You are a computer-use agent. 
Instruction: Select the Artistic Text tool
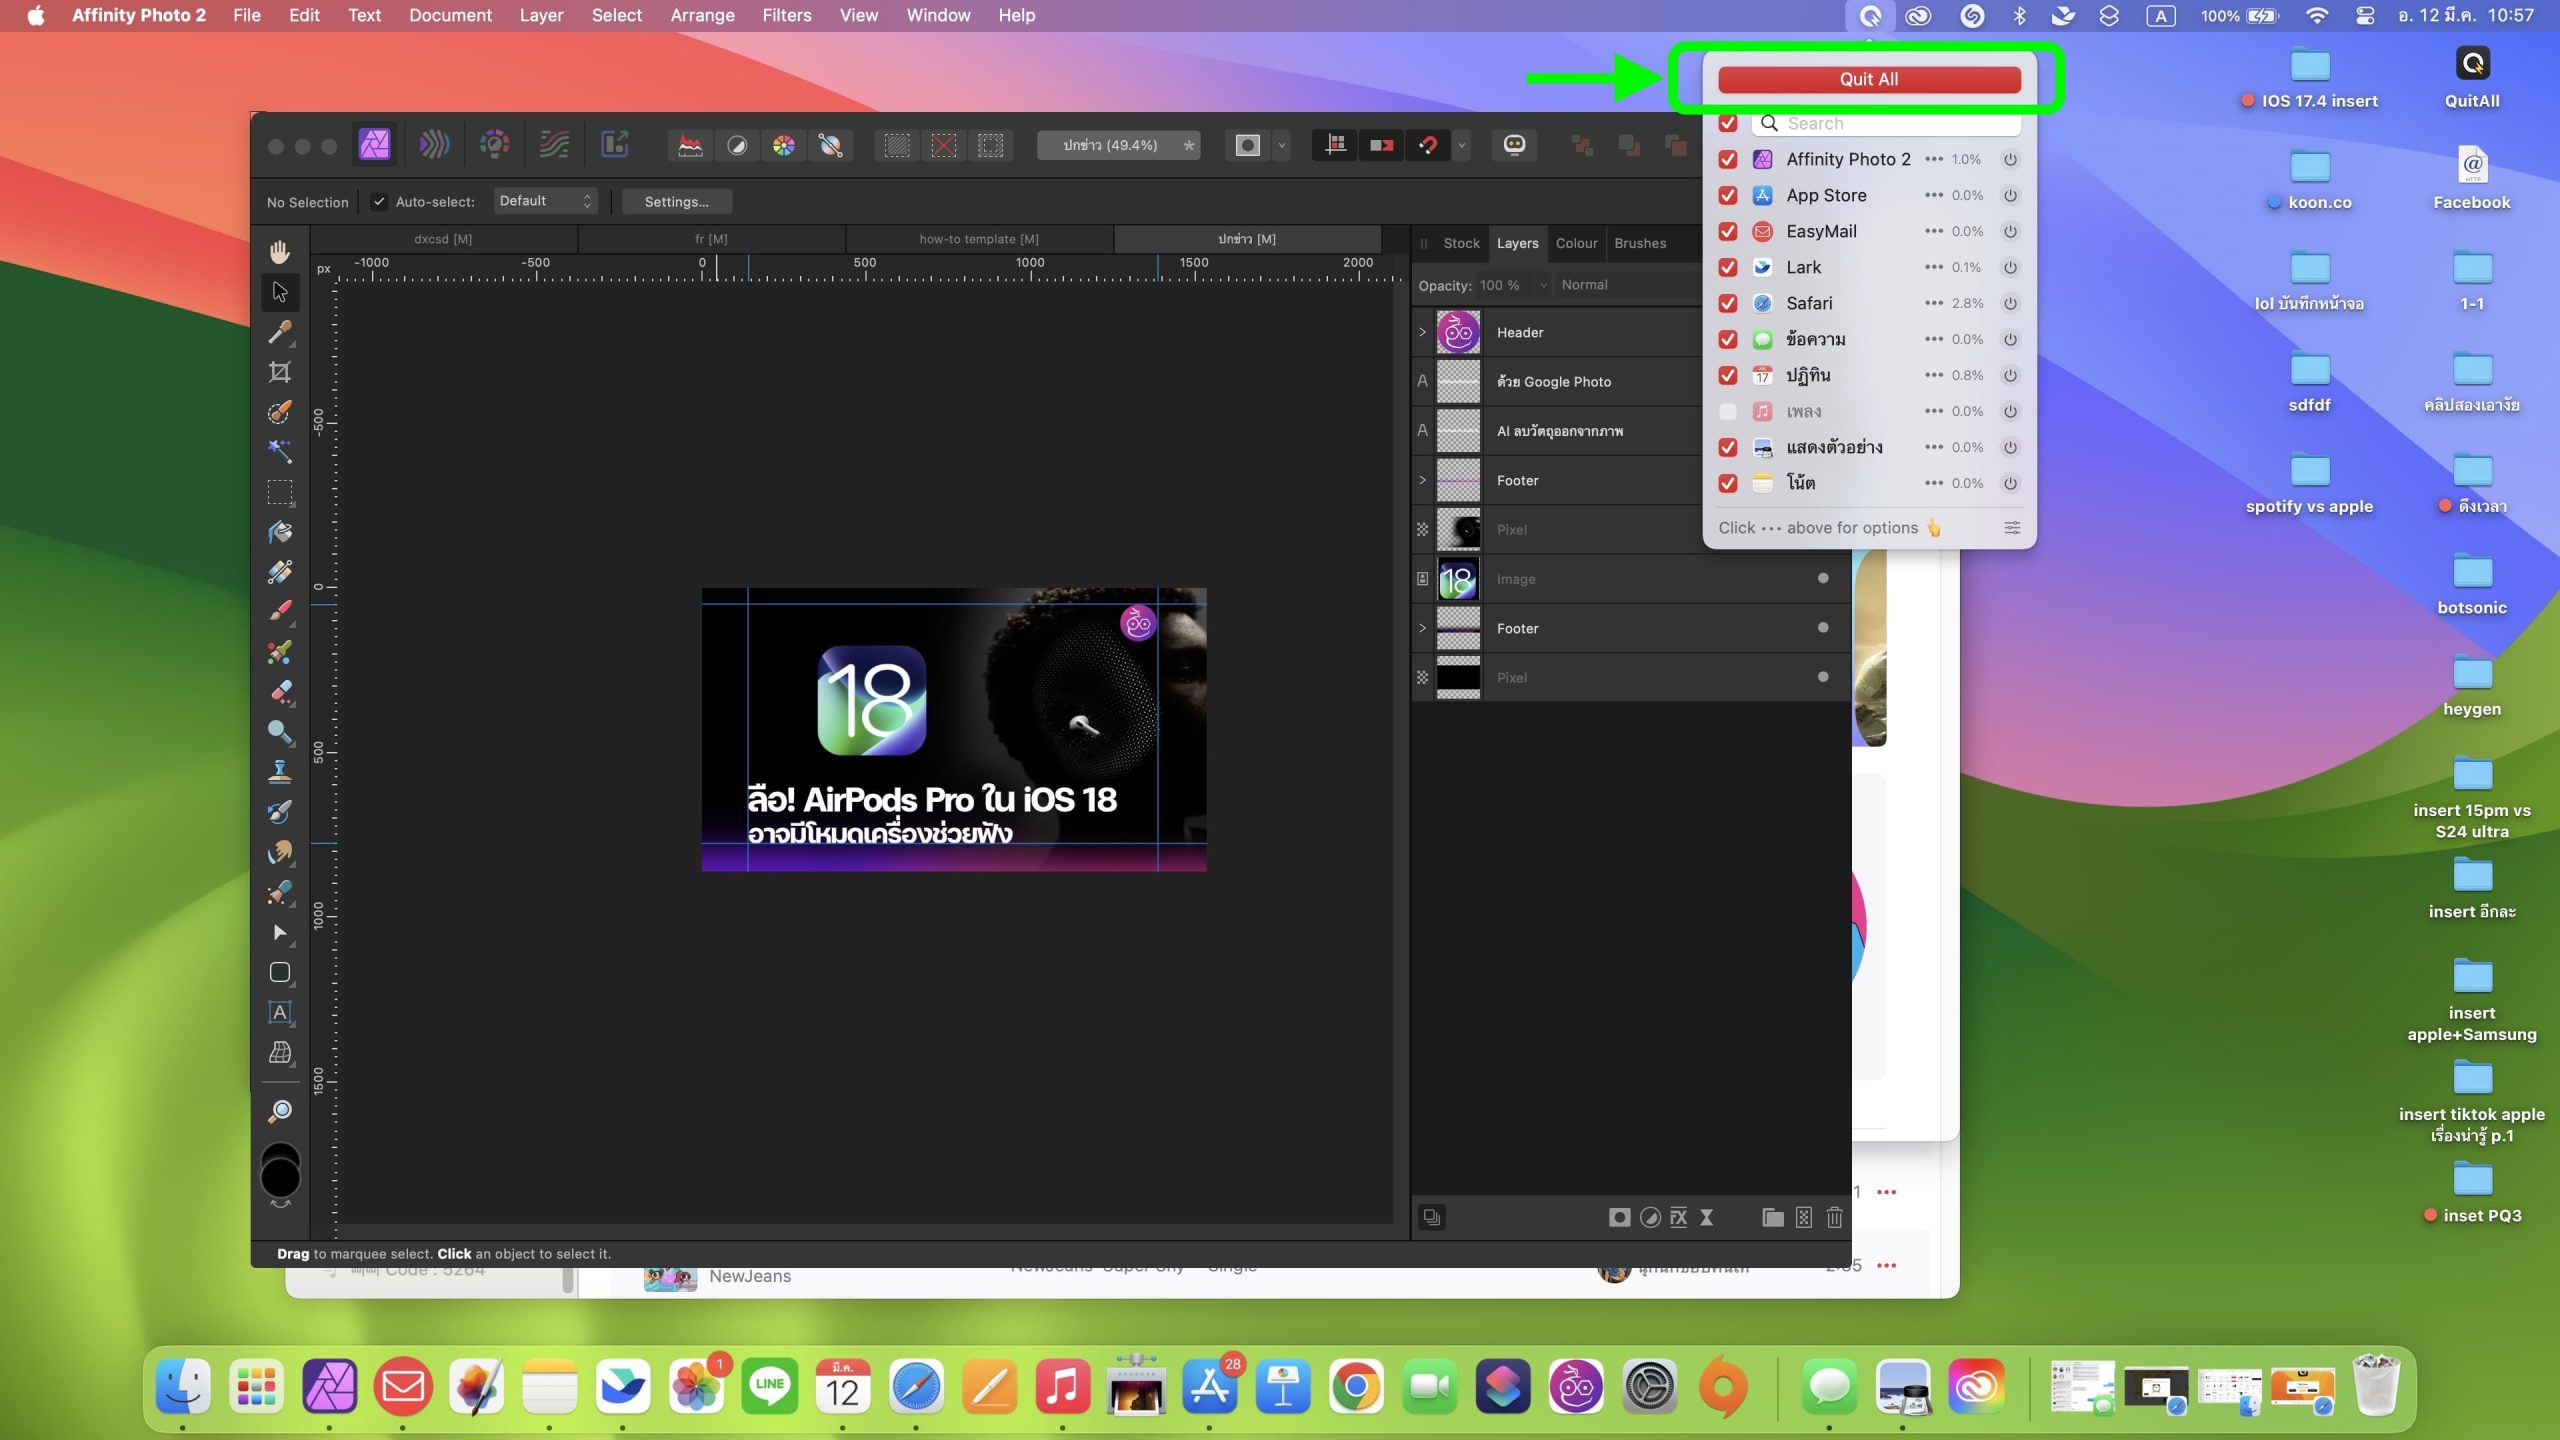(x=280, y=1012)
